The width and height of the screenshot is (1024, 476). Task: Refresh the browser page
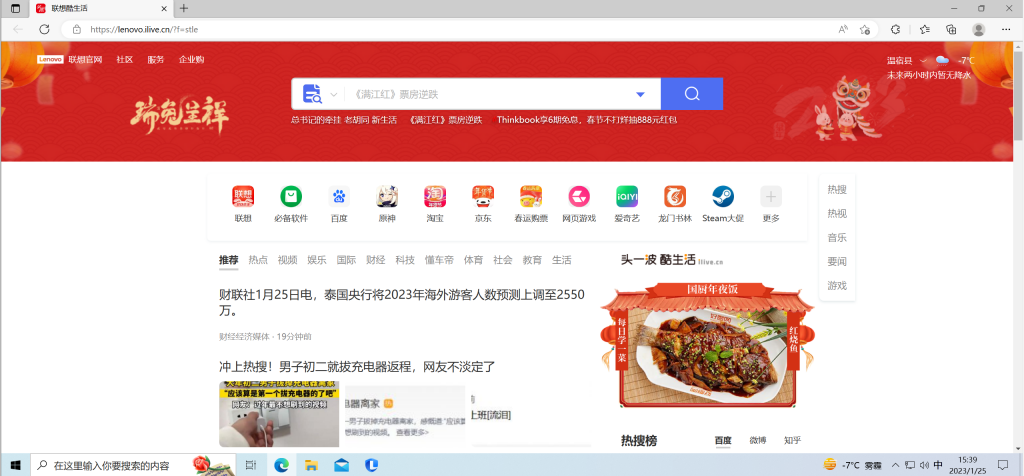pos(44,29)
